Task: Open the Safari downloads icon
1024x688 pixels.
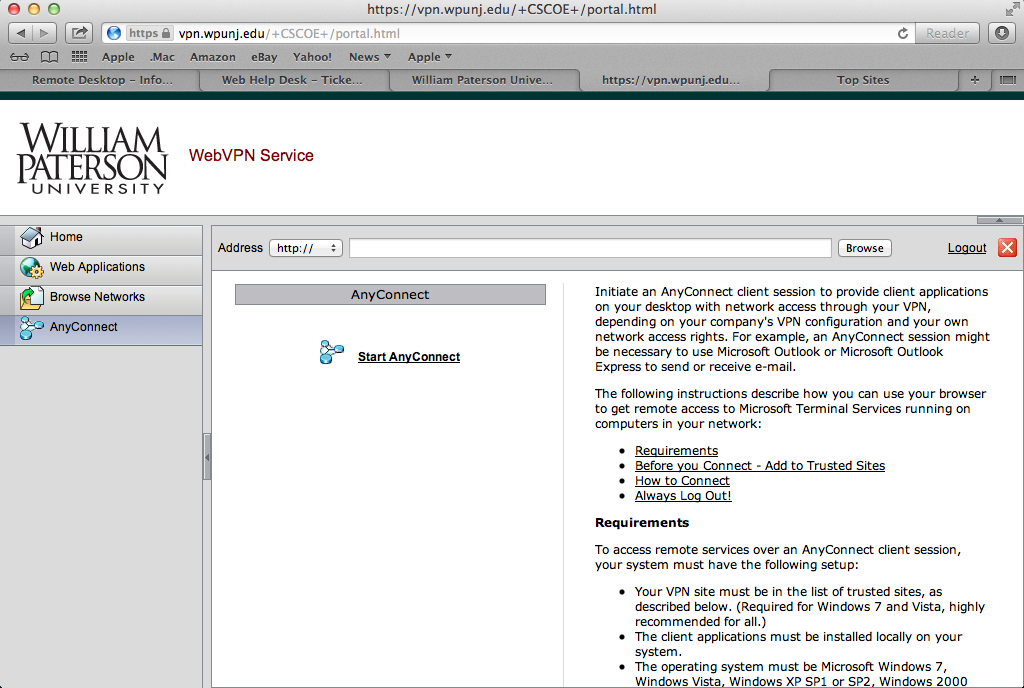Action: pyautogui.click(x=1002, y=33)
